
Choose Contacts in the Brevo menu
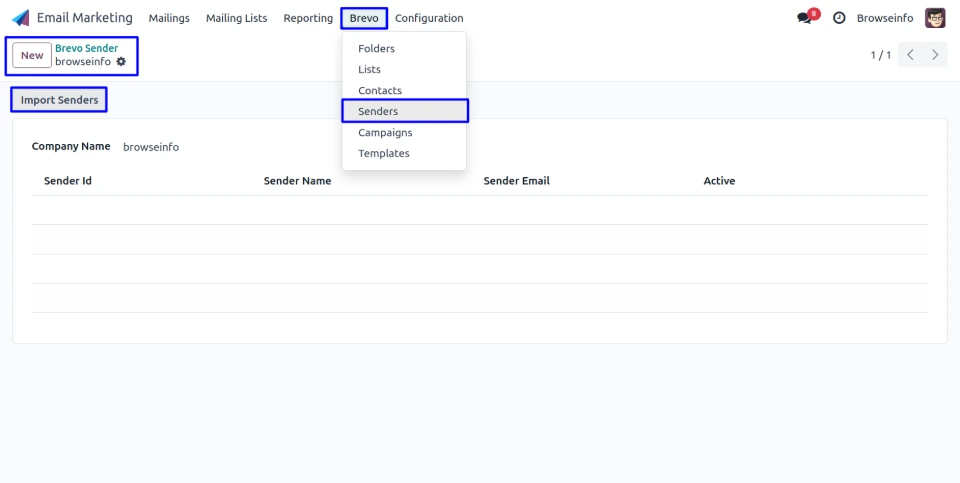pos(380,91)
